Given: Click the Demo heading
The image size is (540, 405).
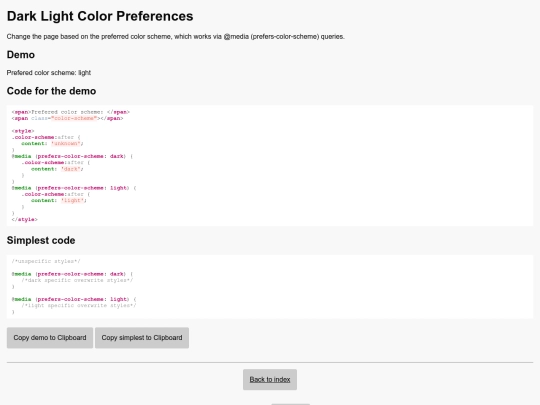Looking at the screenshot, I should coord(21,55).
